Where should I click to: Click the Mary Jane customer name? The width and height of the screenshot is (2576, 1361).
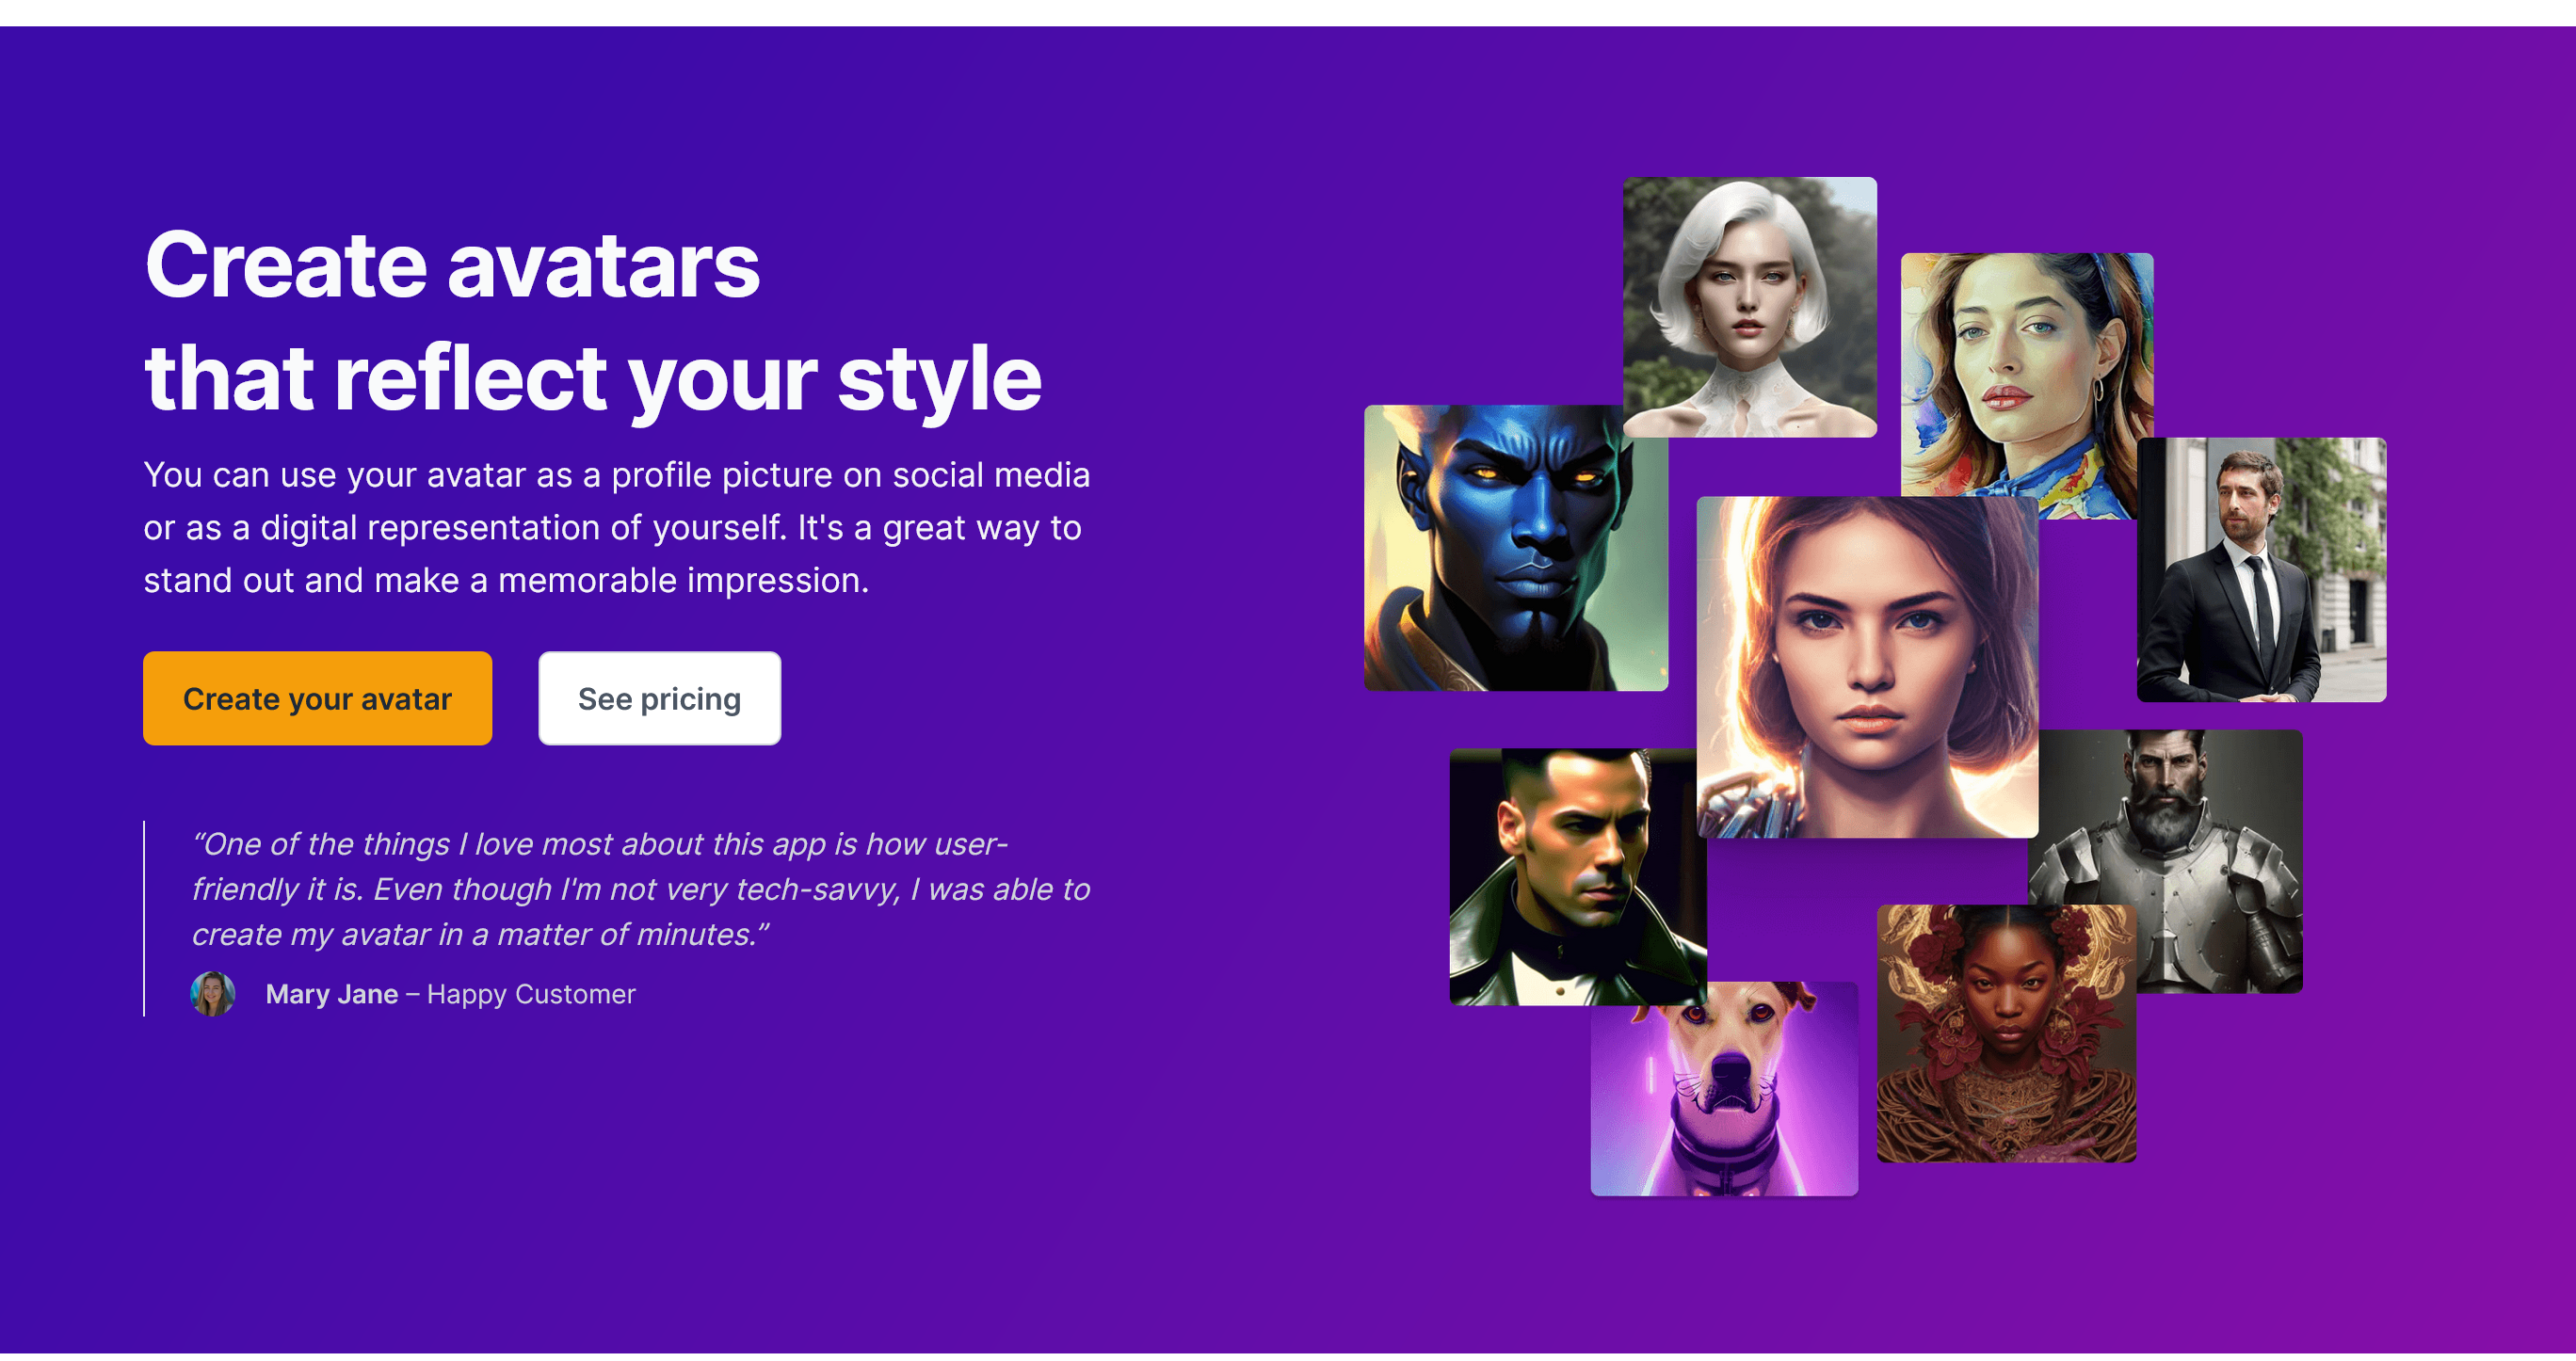pyautogui.click(x=331, y=994)
